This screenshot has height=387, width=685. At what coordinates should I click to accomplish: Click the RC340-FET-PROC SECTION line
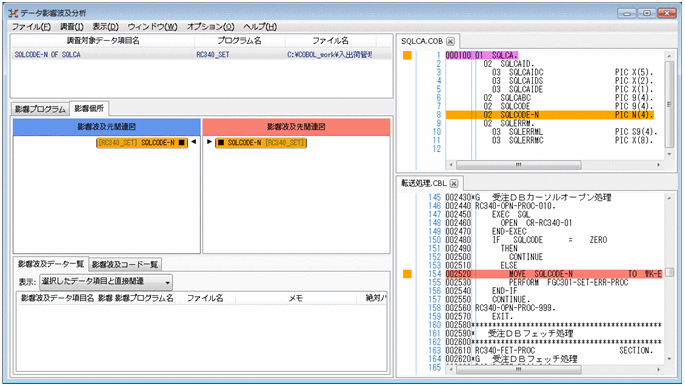point(564,351)
